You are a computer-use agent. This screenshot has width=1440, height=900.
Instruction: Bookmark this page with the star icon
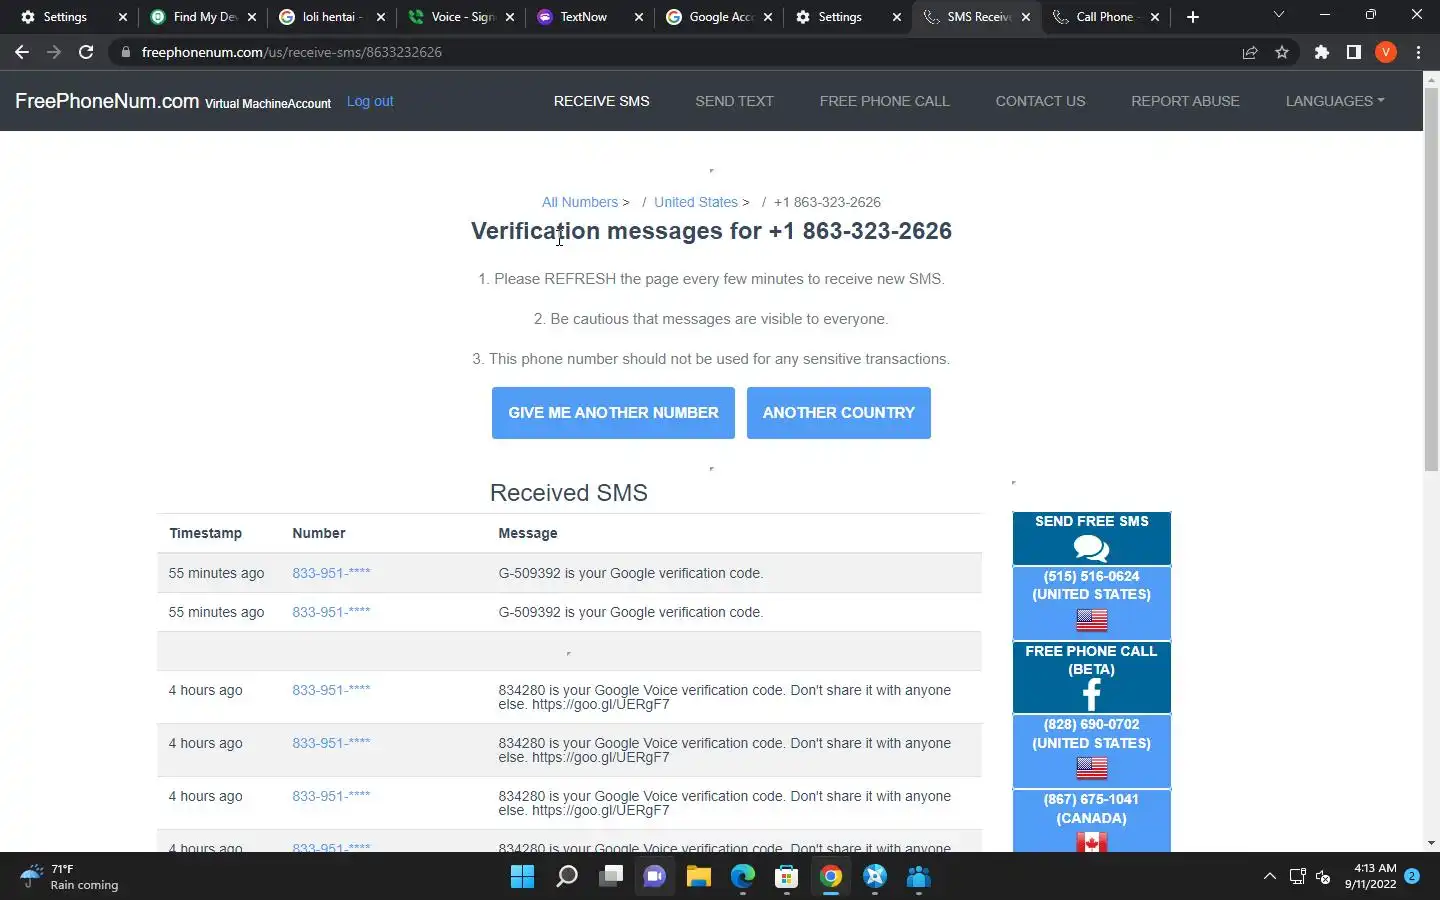pyautogui.click(x=1282, y=52)
